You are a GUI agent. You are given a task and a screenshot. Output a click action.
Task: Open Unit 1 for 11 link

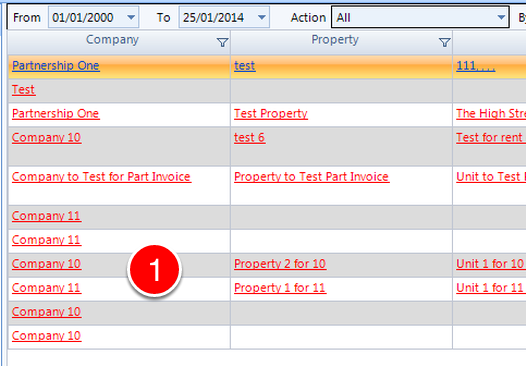(490, 288)
